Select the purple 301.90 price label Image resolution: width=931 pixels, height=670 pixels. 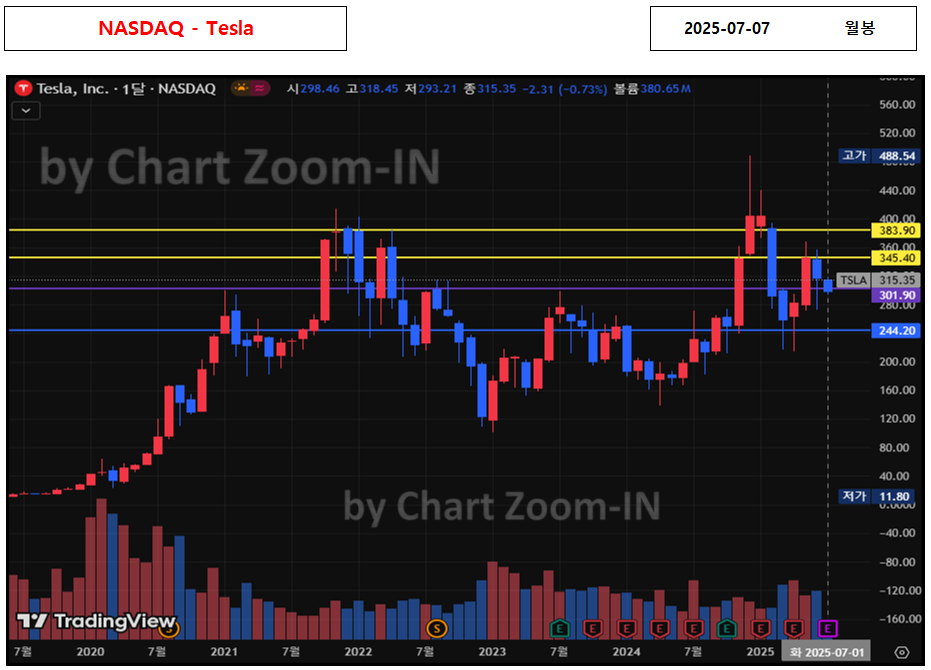coord(897,295)
